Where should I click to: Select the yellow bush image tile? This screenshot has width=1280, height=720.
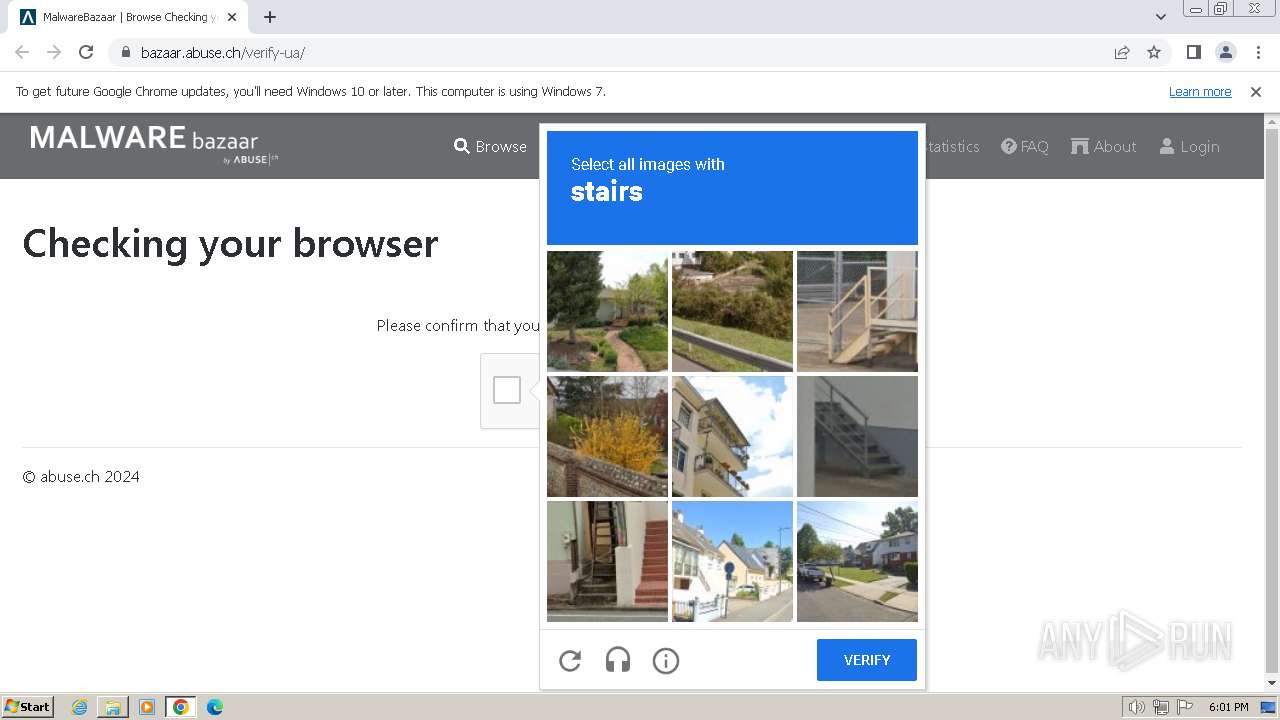(x=607, y=436)
